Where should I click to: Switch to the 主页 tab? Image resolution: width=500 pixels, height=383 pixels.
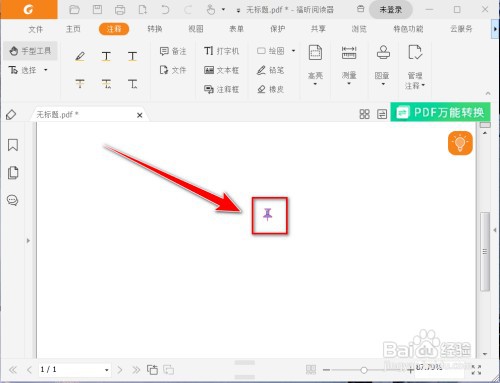click(x=73, y=29)
